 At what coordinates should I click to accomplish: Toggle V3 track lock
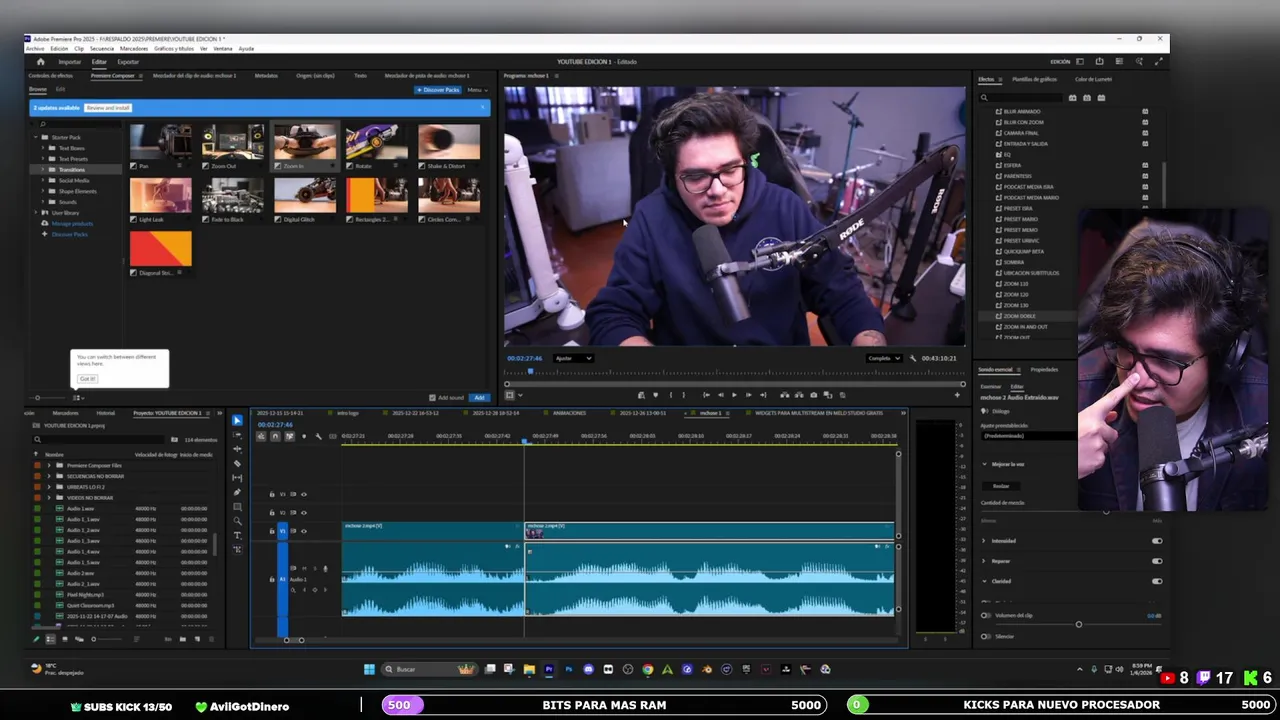click(x=272, y=494)
